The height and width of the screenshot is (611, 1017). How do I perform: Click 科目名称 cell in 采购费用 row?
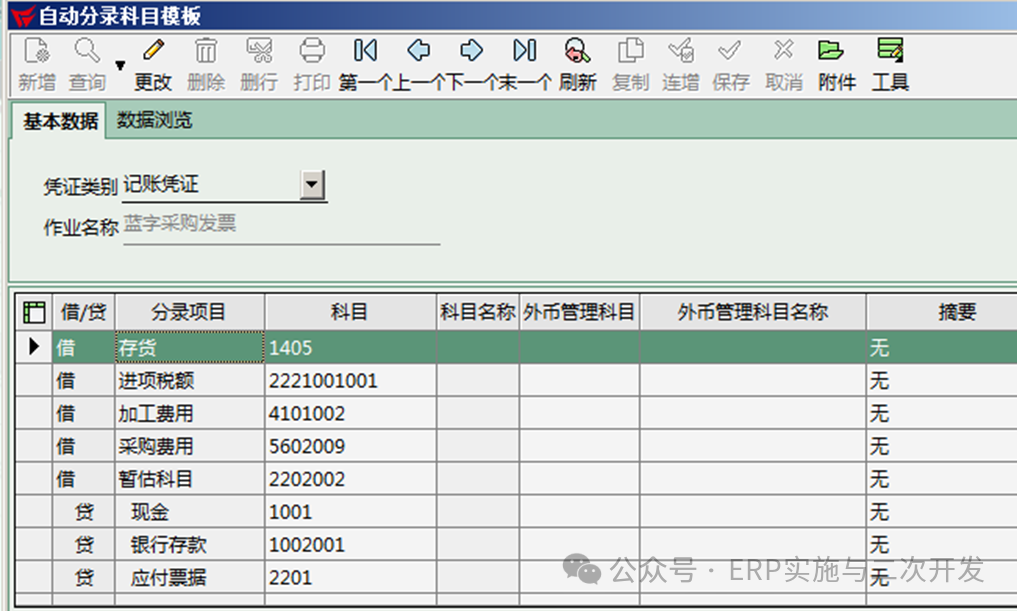[478, 446]
